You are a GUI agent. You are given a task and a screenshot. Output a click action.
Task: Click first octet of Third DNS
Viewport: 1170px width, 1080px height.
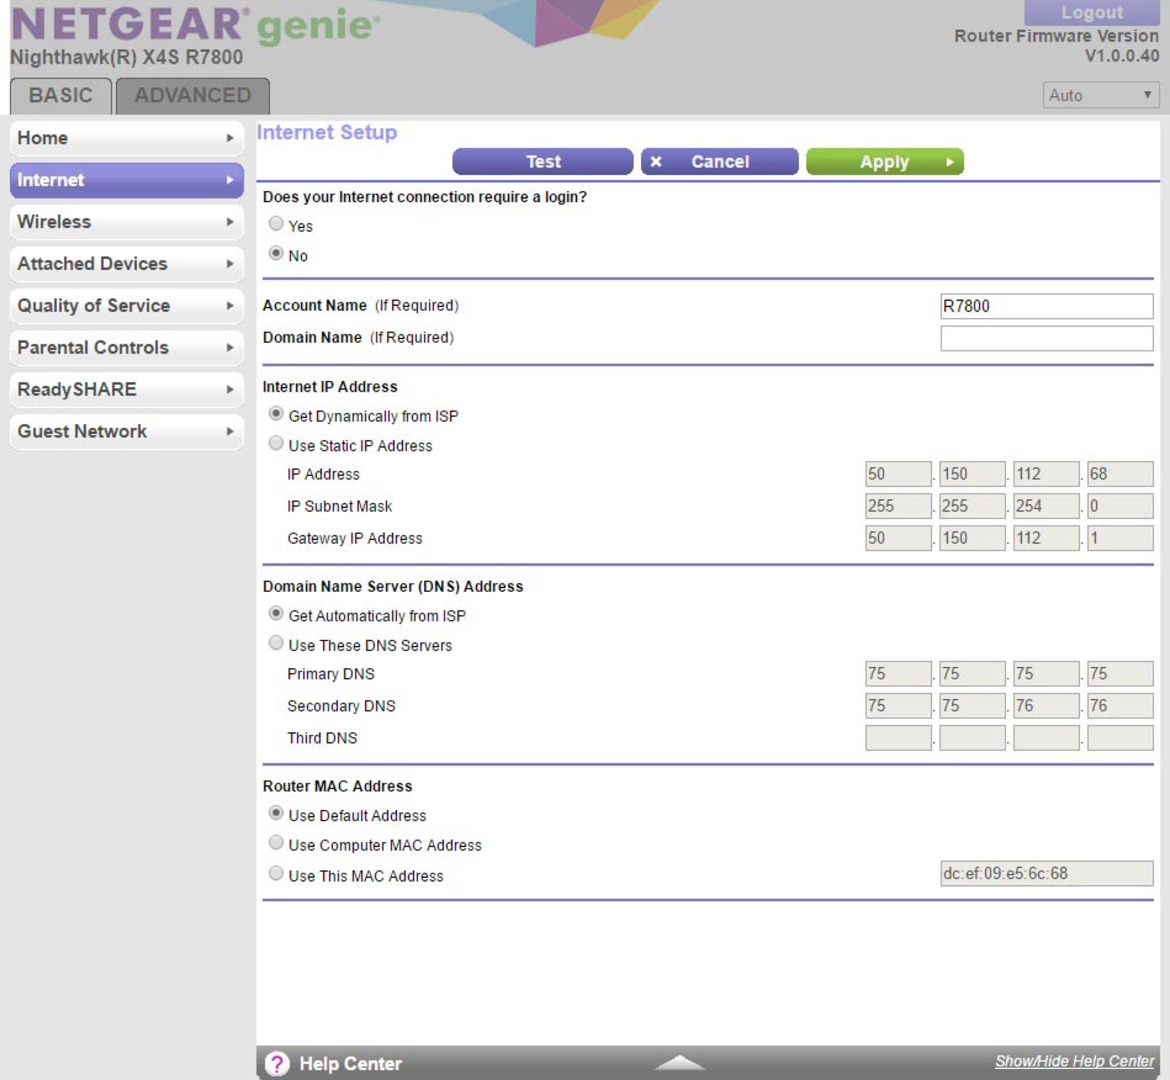tap(898, 738)
